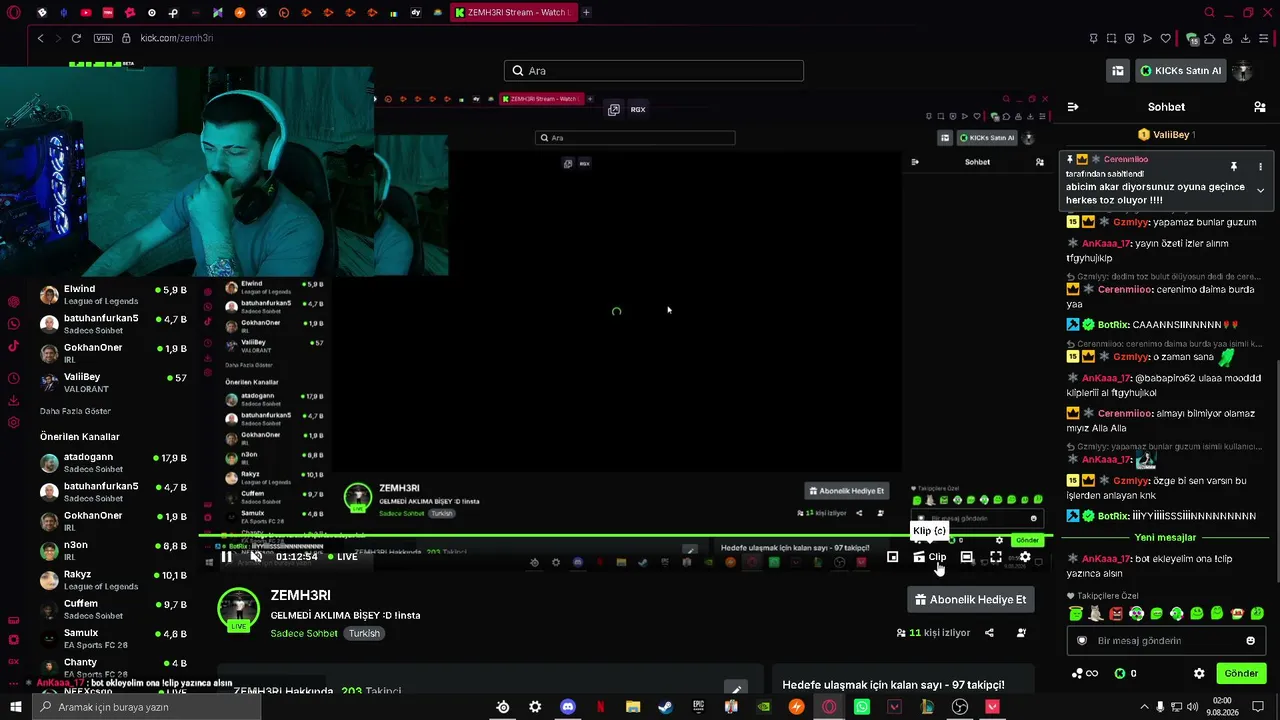Go back to the previous page
The height and width of the screenshot is (720, 1280).
(41, 38)
